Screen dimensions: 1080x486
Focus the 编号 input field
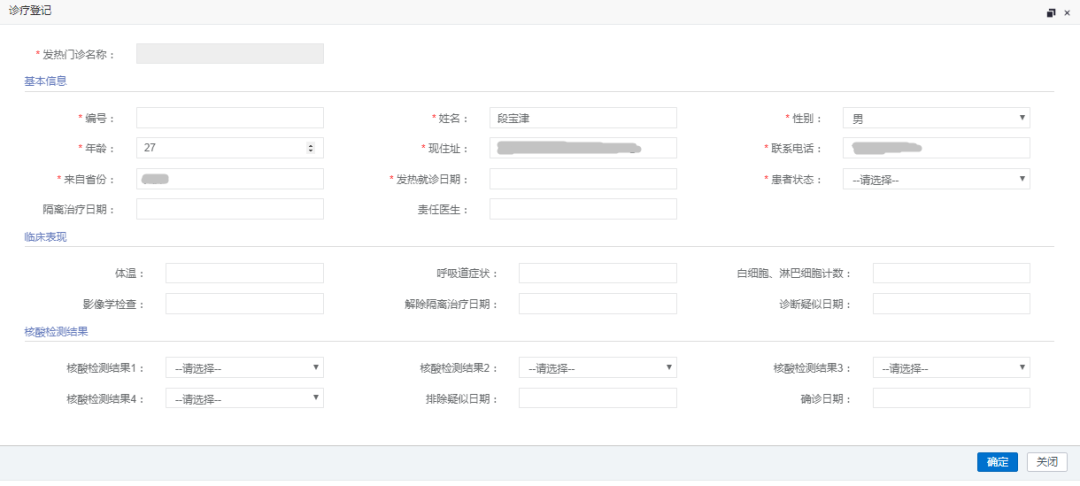tap(230, 118)
